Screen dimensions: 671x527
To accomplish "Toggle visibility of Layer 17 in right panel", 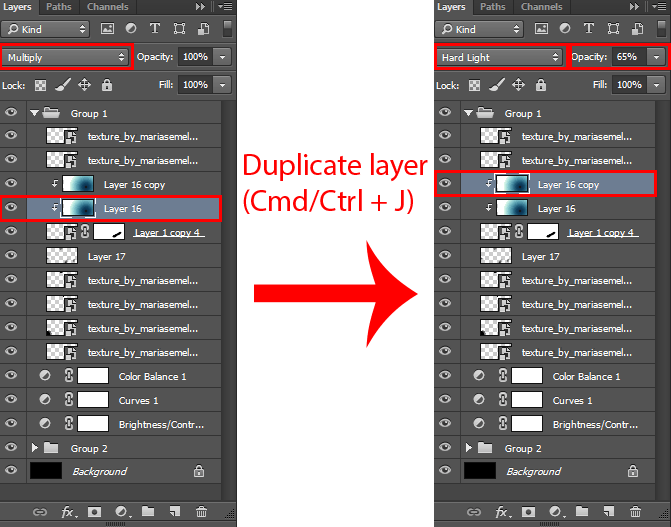I will pos(446,257).
